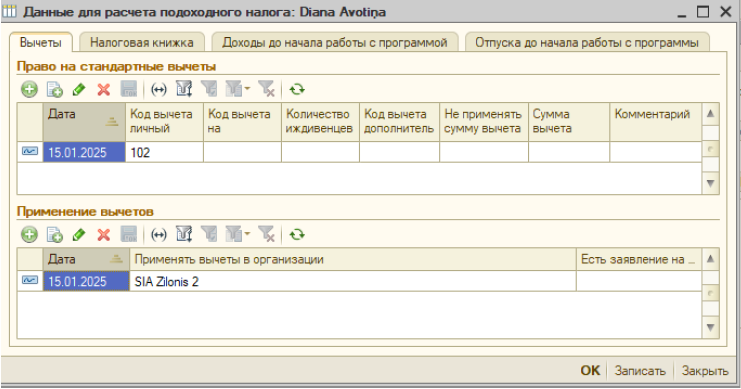
Task: Open the filter history dropdown in the standard deductions toolbar
Action: [238, 89]
